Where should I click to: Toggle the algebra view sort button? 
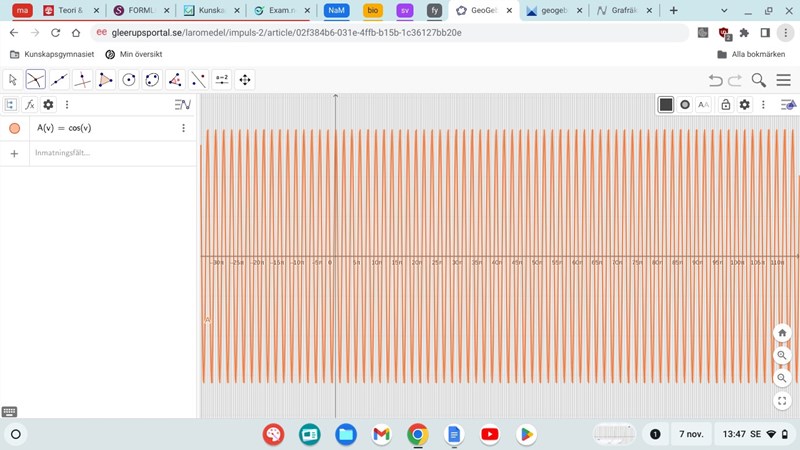tap(182, 105)
